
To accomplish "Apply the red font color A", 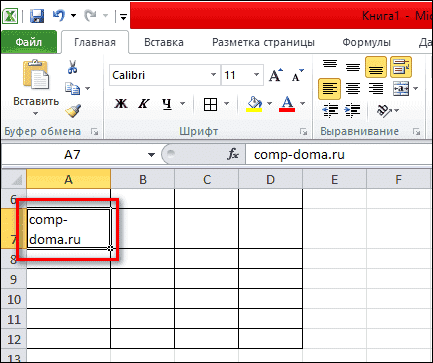I will [287, 104].
